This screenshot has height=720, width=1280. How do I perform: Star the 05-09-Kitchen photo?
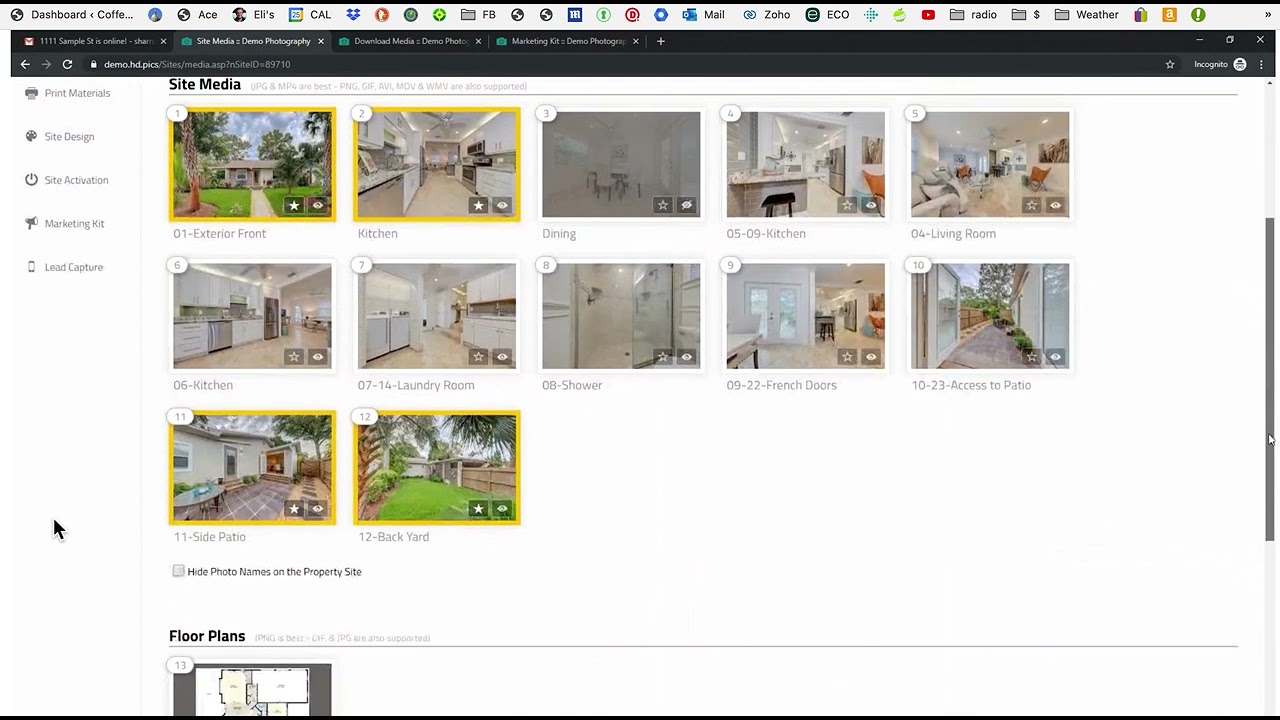point(847,205)
